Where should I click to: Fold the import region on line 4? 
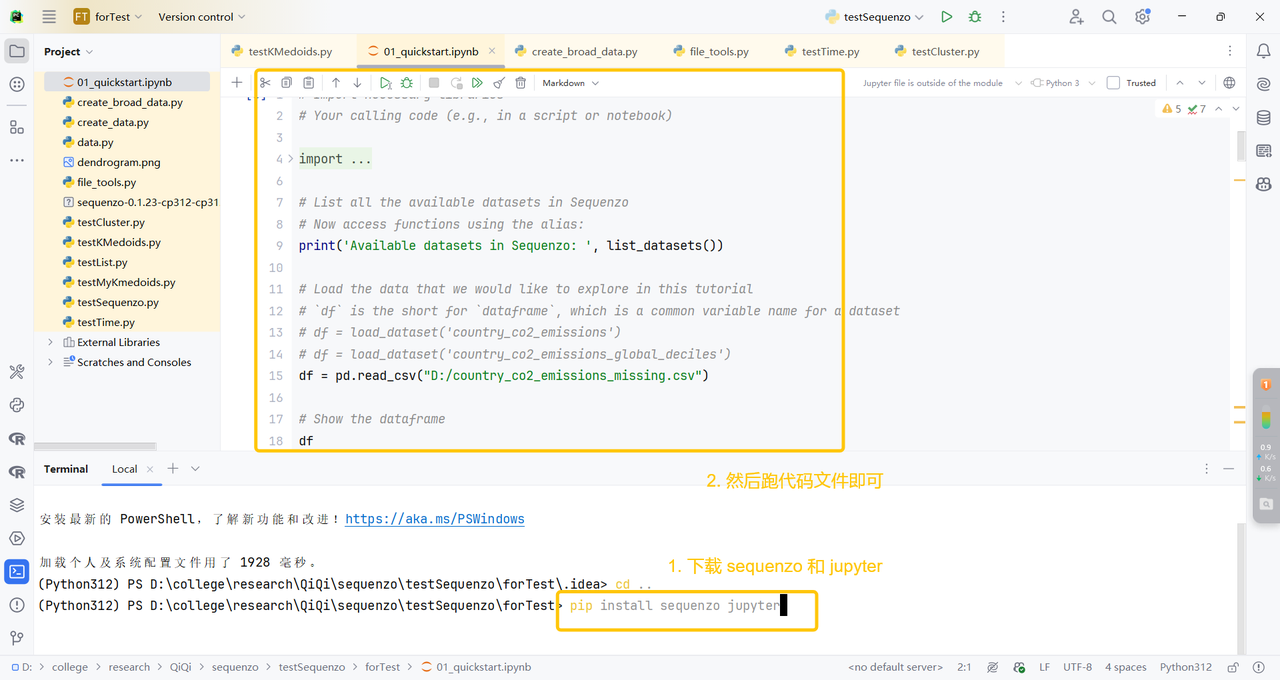[290, 159]
